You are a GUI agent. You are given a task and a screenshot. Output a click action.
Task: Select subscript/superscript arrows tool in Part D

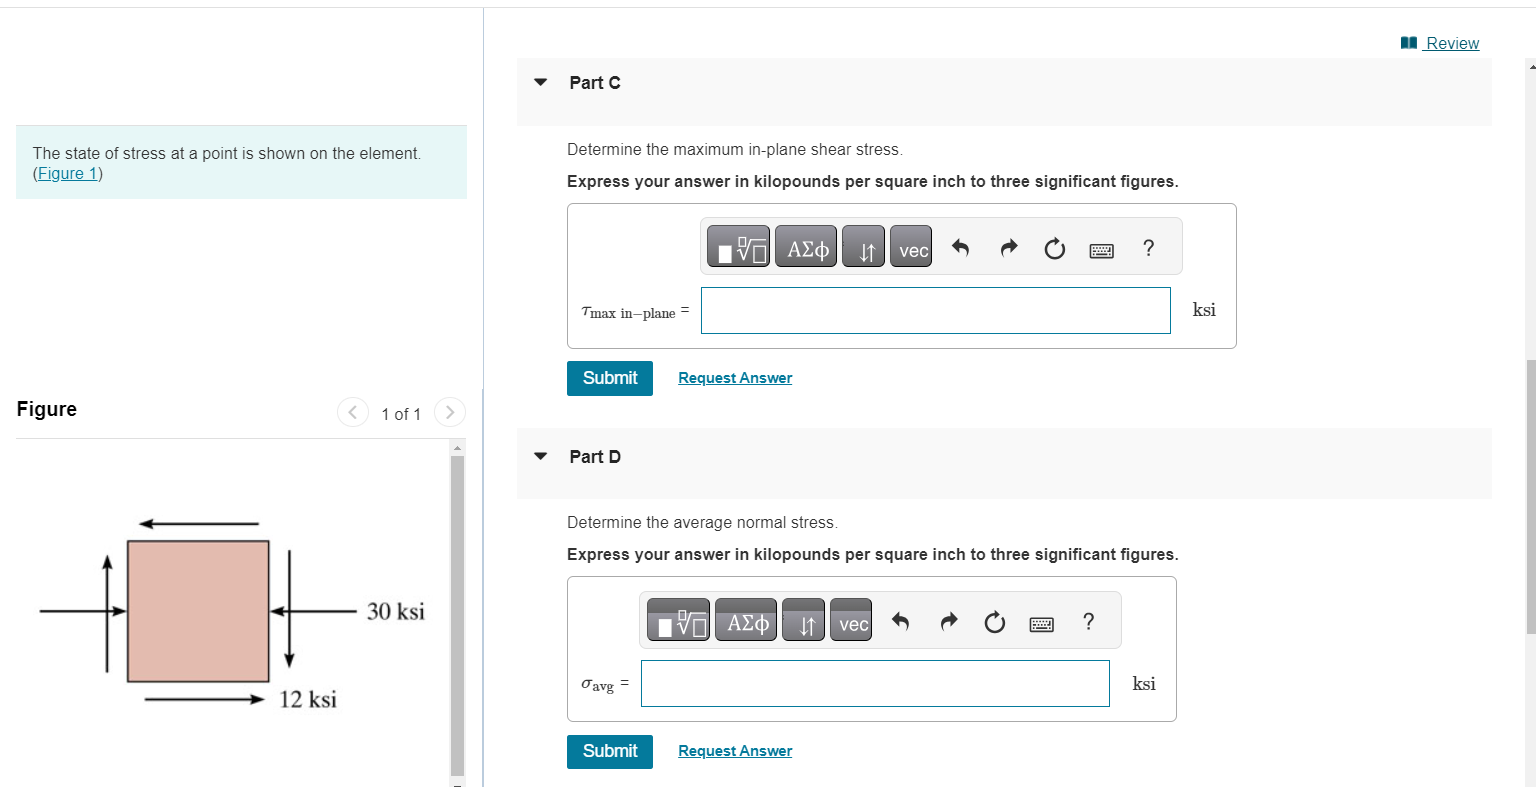(x=803, y=620)
